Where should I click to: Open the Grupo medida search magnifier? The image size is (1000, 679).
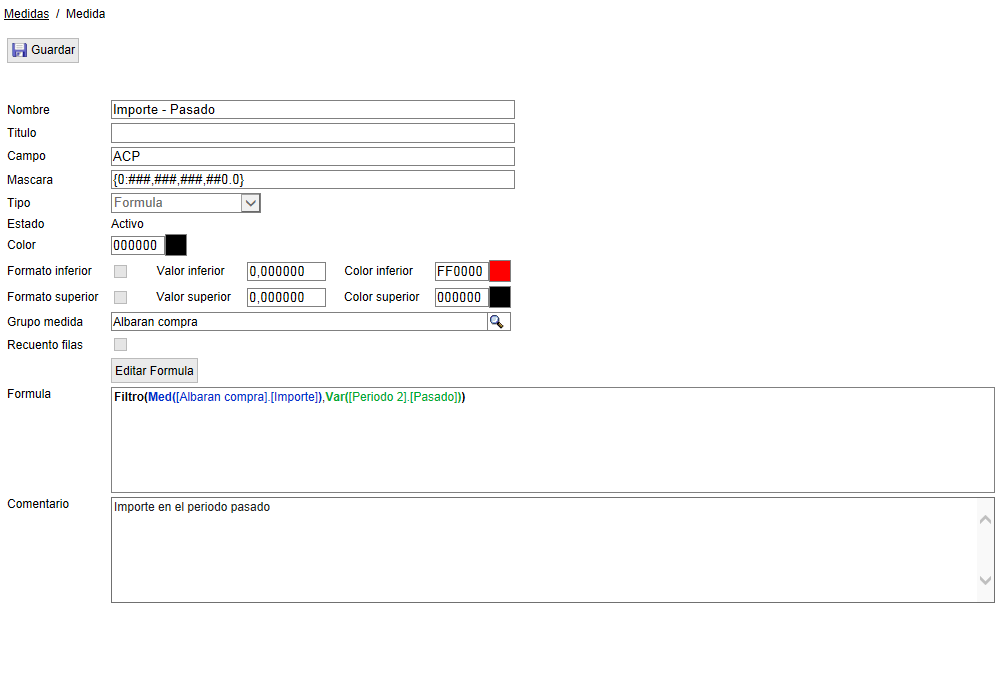pyautogui.click(x=497, y=321)
